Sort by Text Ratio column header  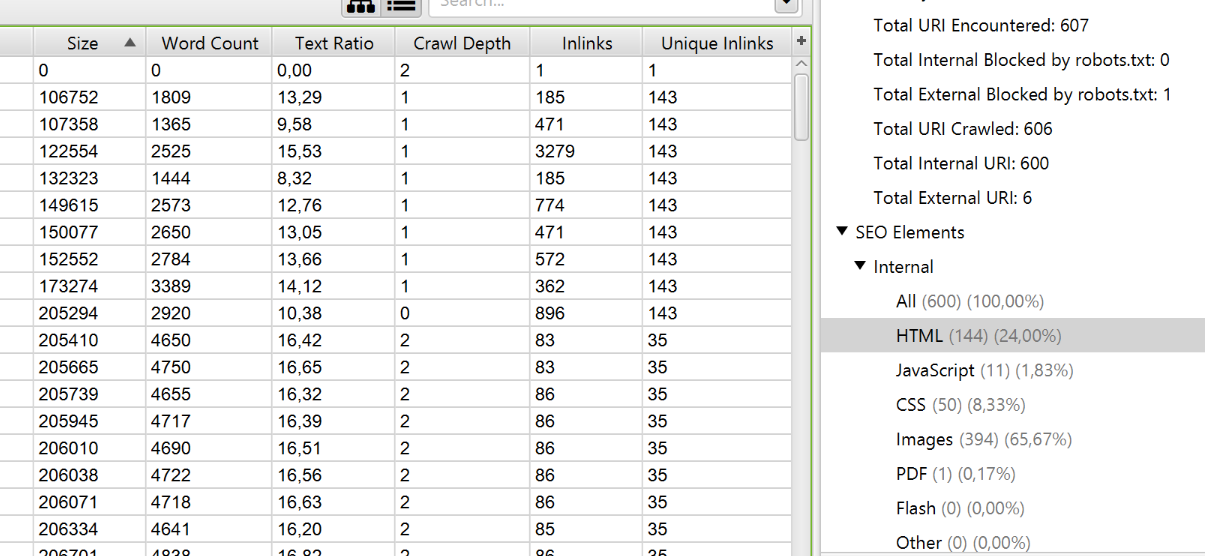coord(334,43)
